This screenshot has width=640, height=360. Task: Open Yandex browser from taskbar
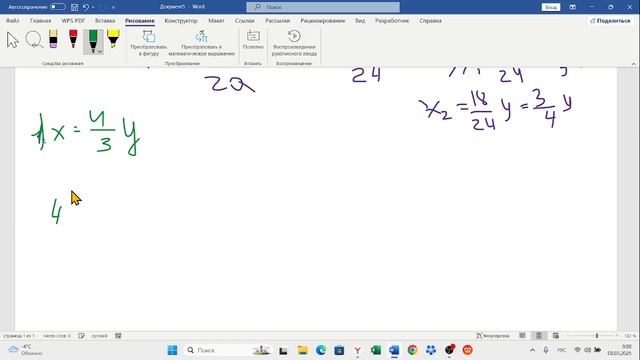point(358,350)
